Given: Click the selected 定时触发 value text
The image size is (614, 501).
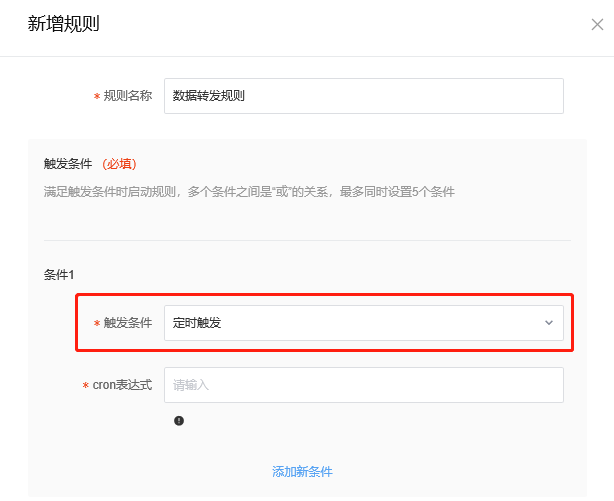Looking at the screenshot, I should pos(197,323).
